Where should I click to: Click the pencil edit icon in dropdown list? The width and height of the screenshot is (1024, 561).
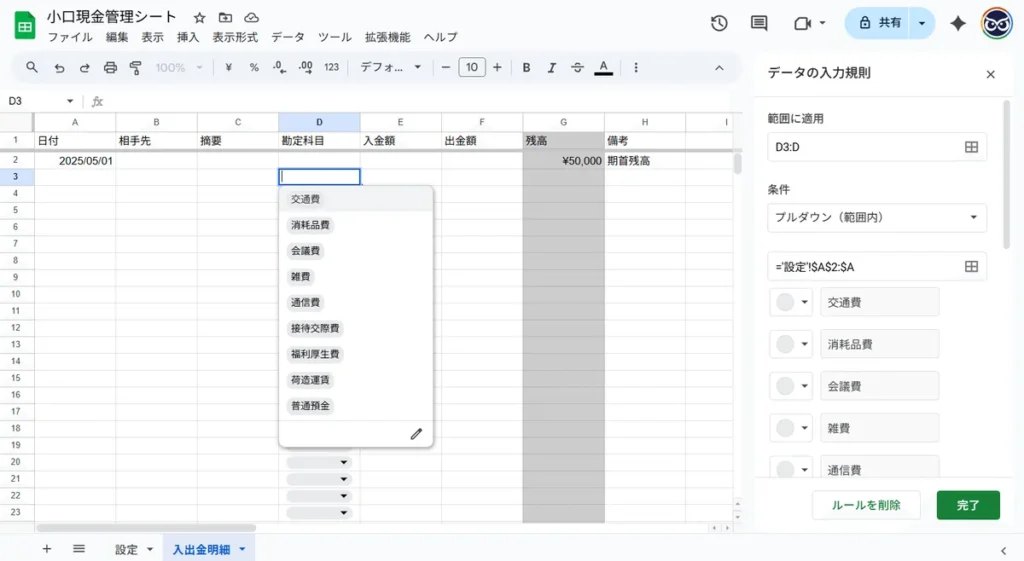pos(416,433)
